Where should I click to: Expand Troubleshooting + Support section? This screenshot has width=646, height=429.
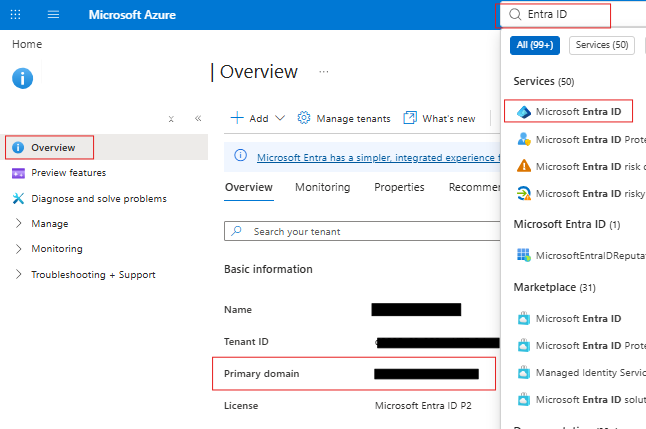(19, 274)
